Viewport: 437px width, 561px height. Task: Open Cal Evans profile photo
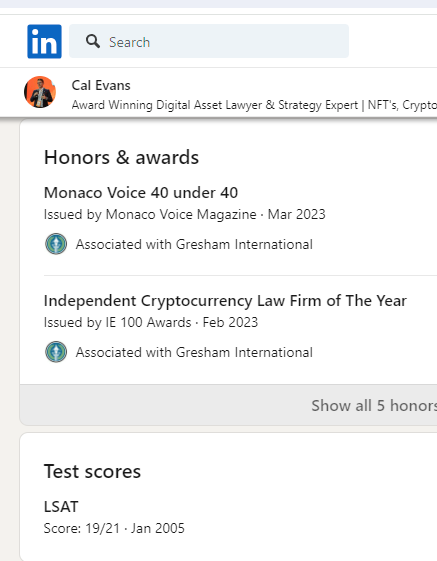pos(40,92)
